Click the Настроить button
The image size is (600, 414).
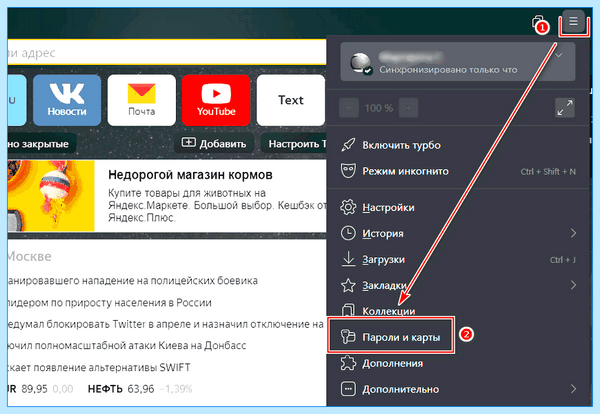click(294, 143)
